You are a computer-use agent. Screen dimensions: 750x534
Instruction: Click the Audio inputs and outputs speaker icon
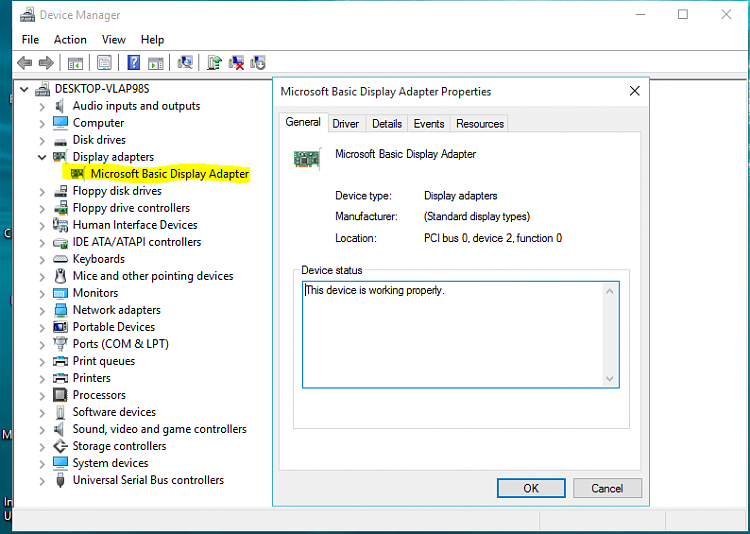click(x=60, y=106)
